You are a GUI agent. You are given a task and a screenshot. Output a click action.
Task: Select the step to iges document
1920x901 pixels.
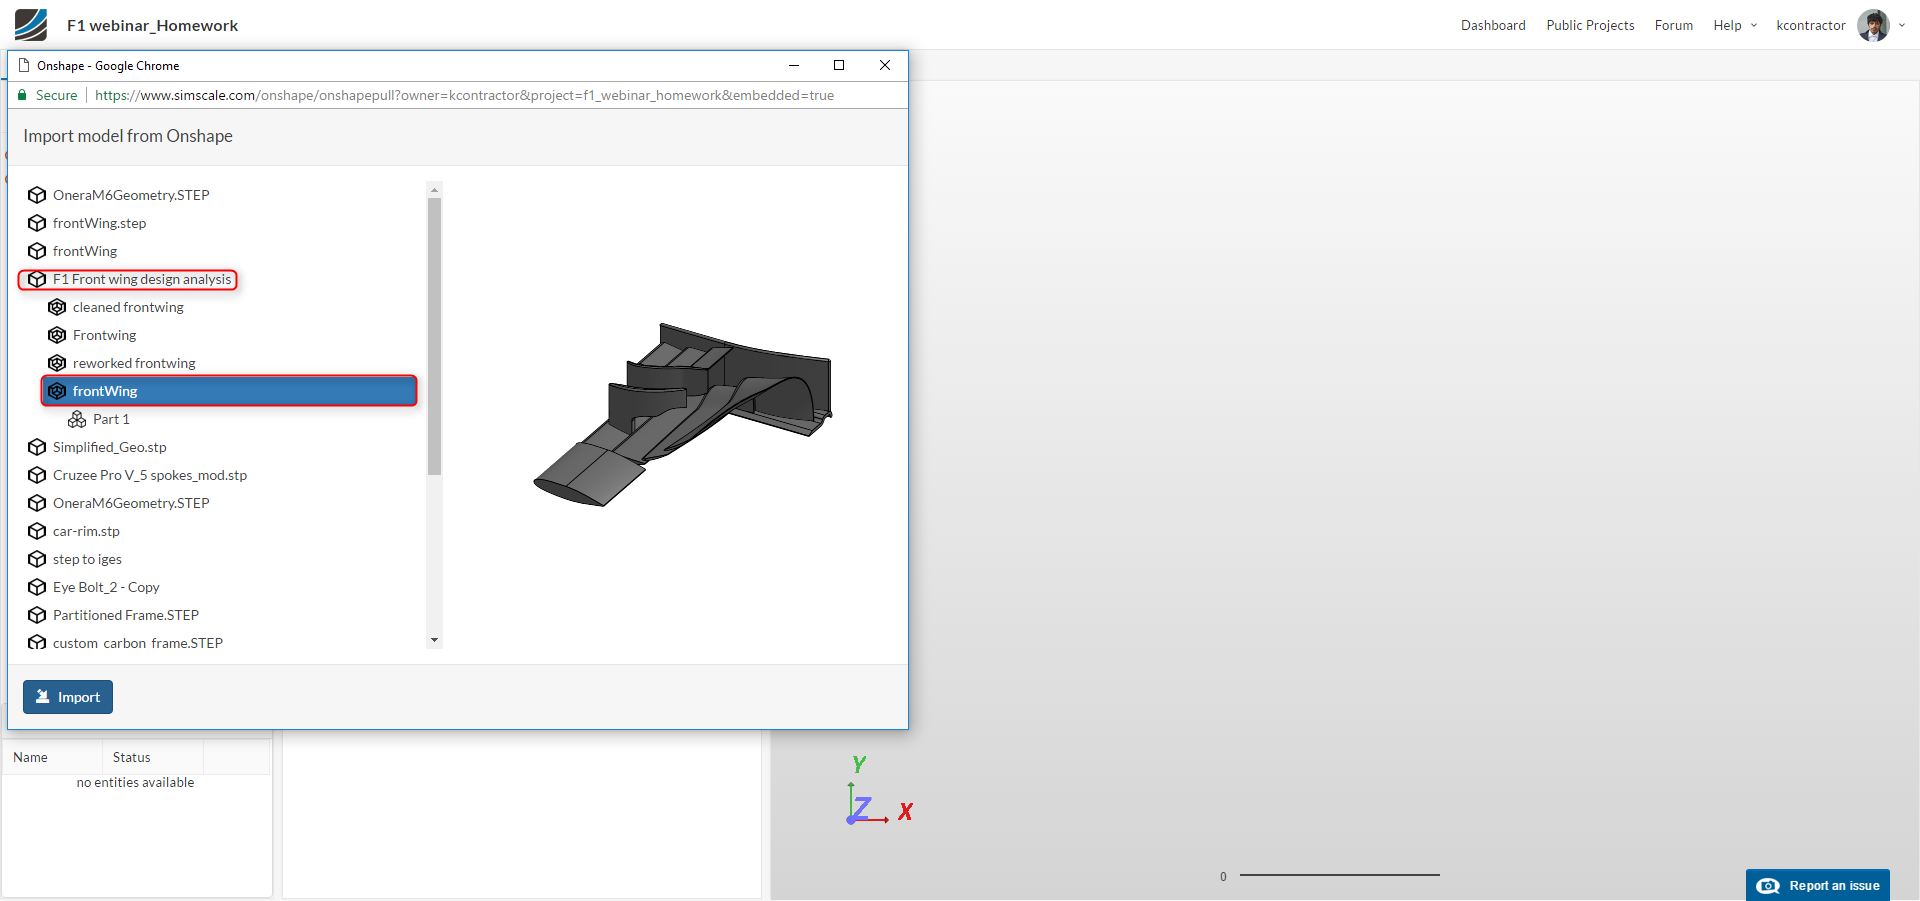pos(87,559)
